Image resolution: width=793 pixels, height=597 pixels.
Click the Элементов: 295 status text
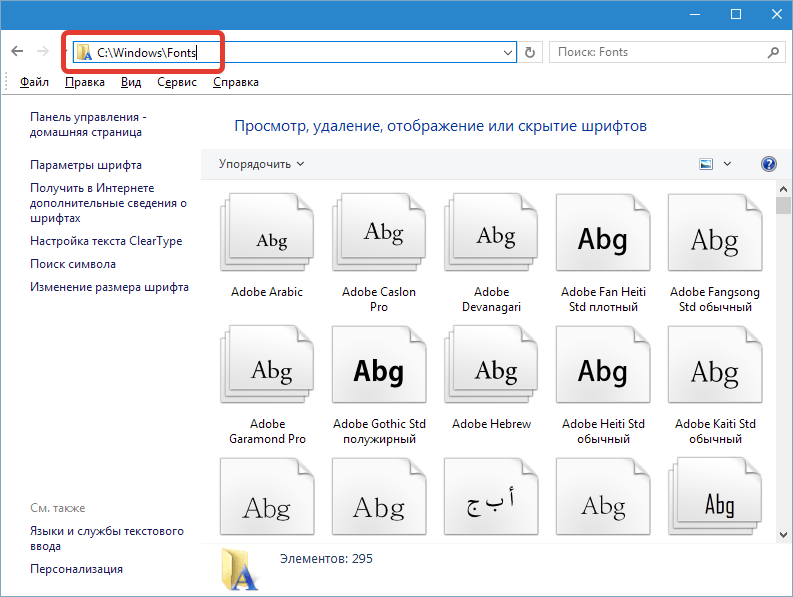(326, 559)
